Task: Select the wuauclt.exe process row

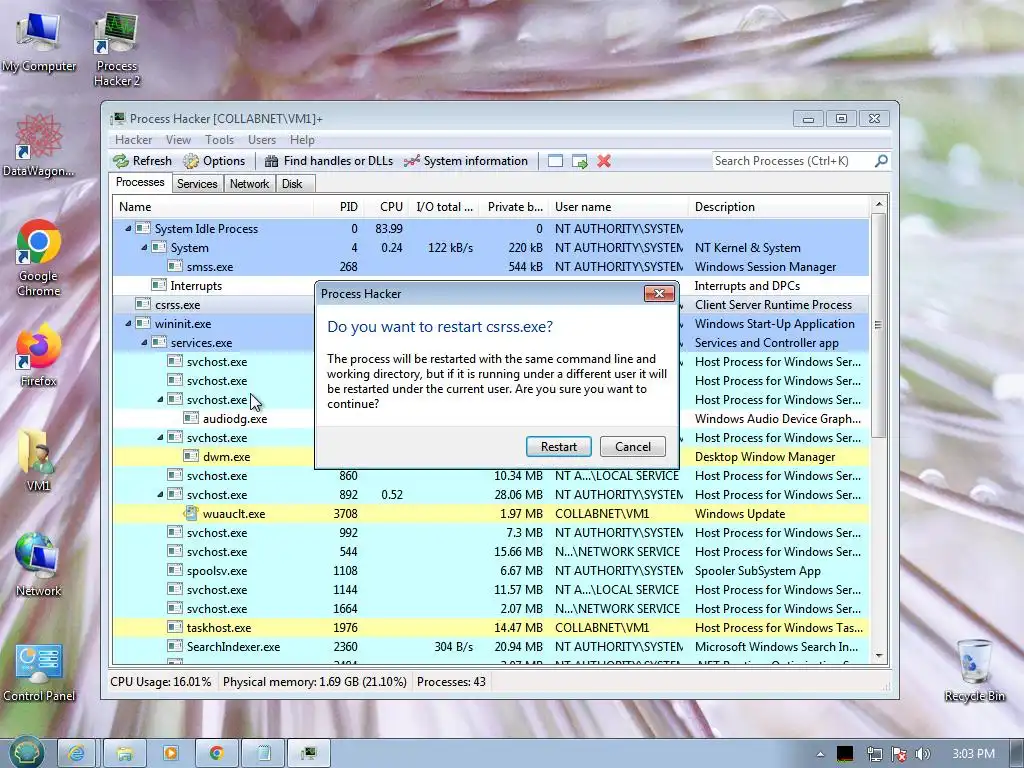Action: pos(491,514)
